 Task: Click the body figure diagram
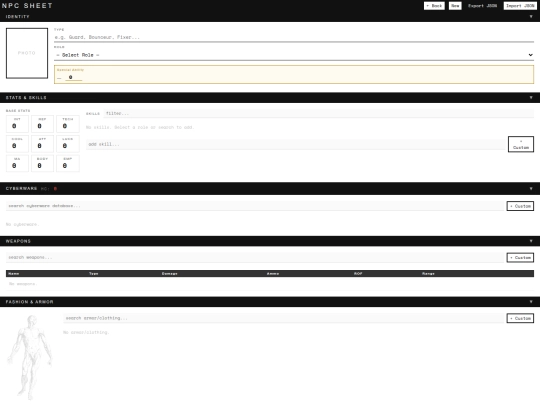click(31, 357)
